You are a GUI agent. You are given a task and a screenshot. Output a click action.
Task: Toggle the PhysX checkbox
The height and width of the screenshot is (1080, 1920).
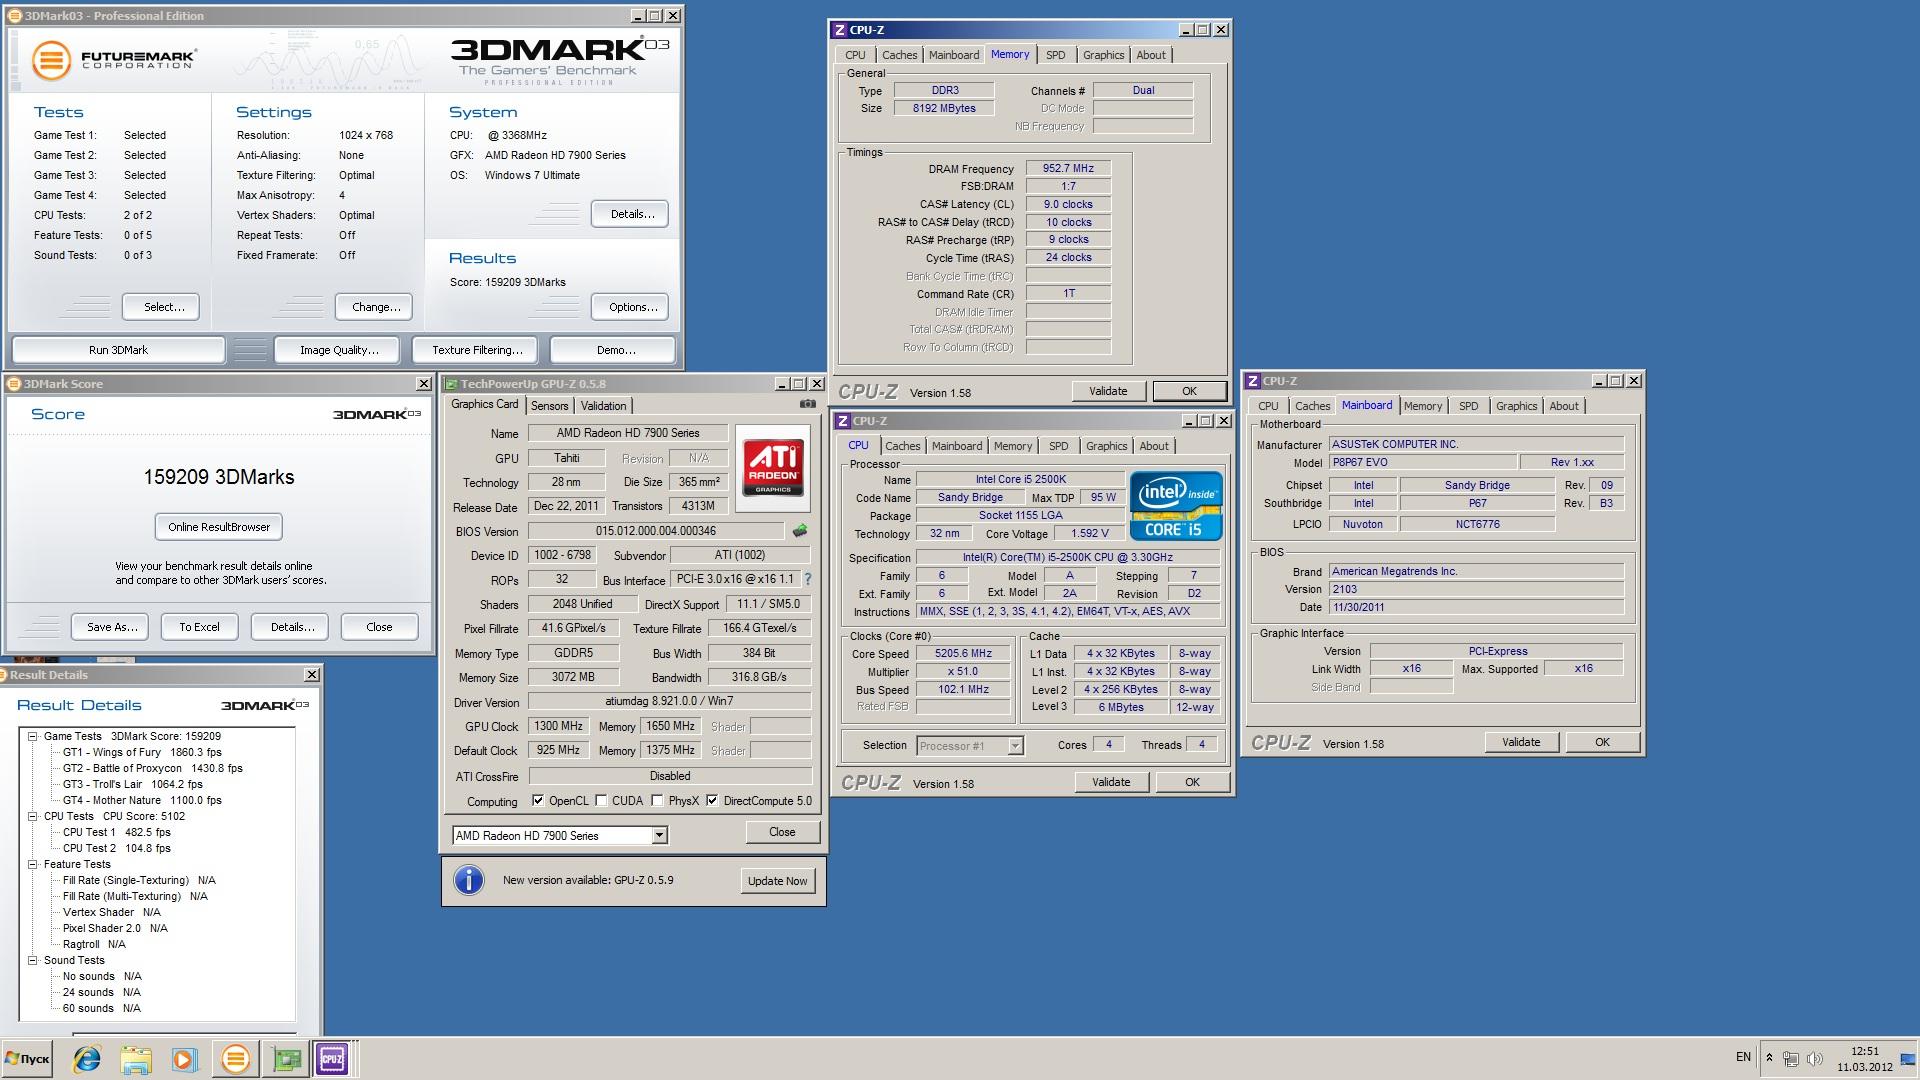[x=657, y=800]
